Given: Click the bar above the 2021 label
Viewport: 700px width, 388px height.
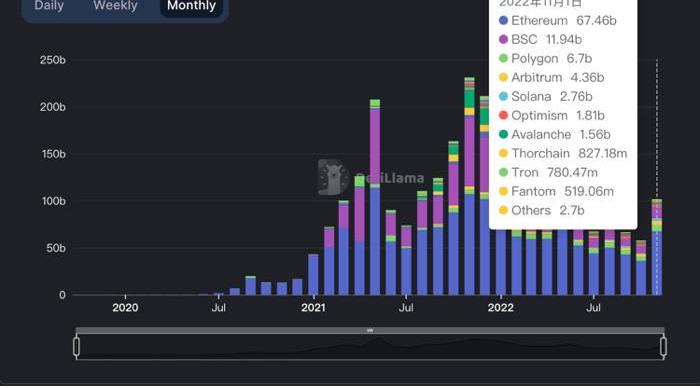Looking at the screenshot, I should pos(313,275).
